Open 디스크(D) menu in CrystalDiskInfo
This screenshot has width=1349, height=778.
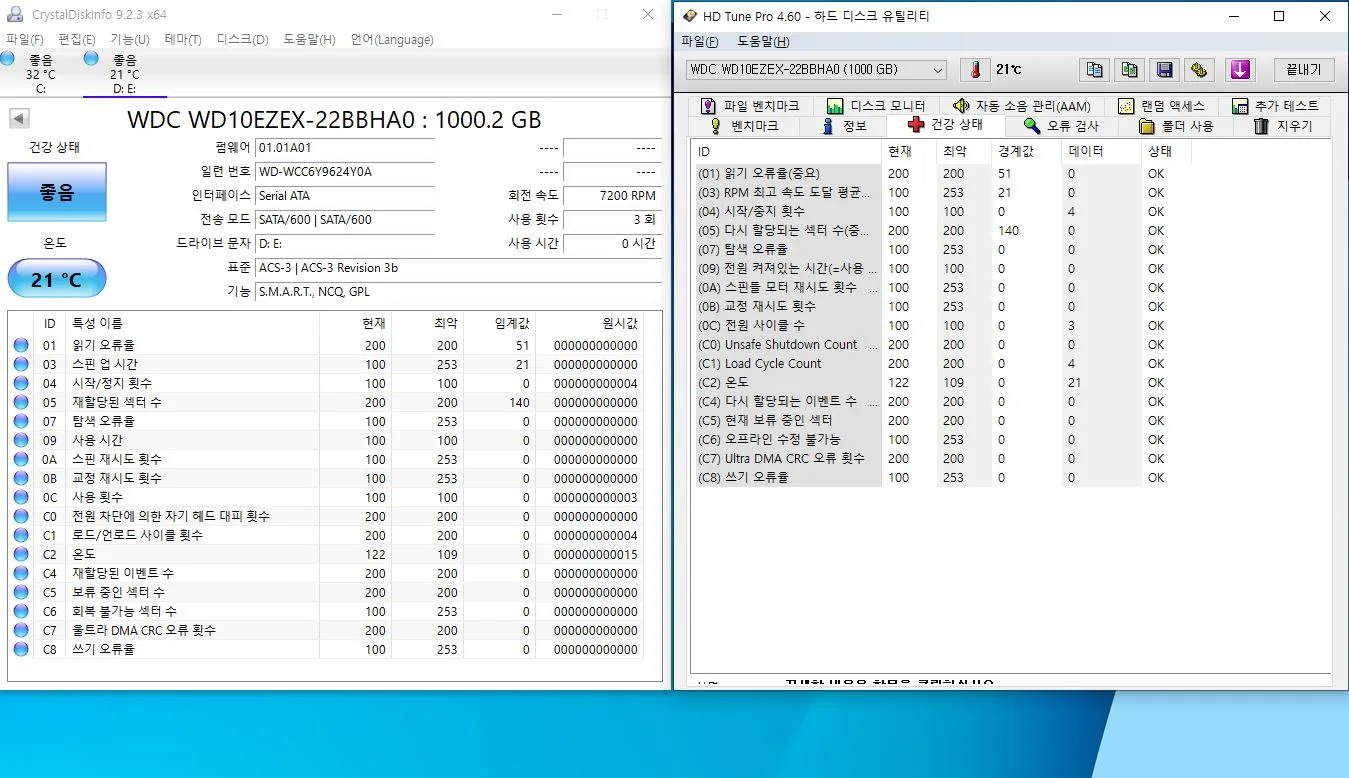pyautogui.click(x=243, y=40)
